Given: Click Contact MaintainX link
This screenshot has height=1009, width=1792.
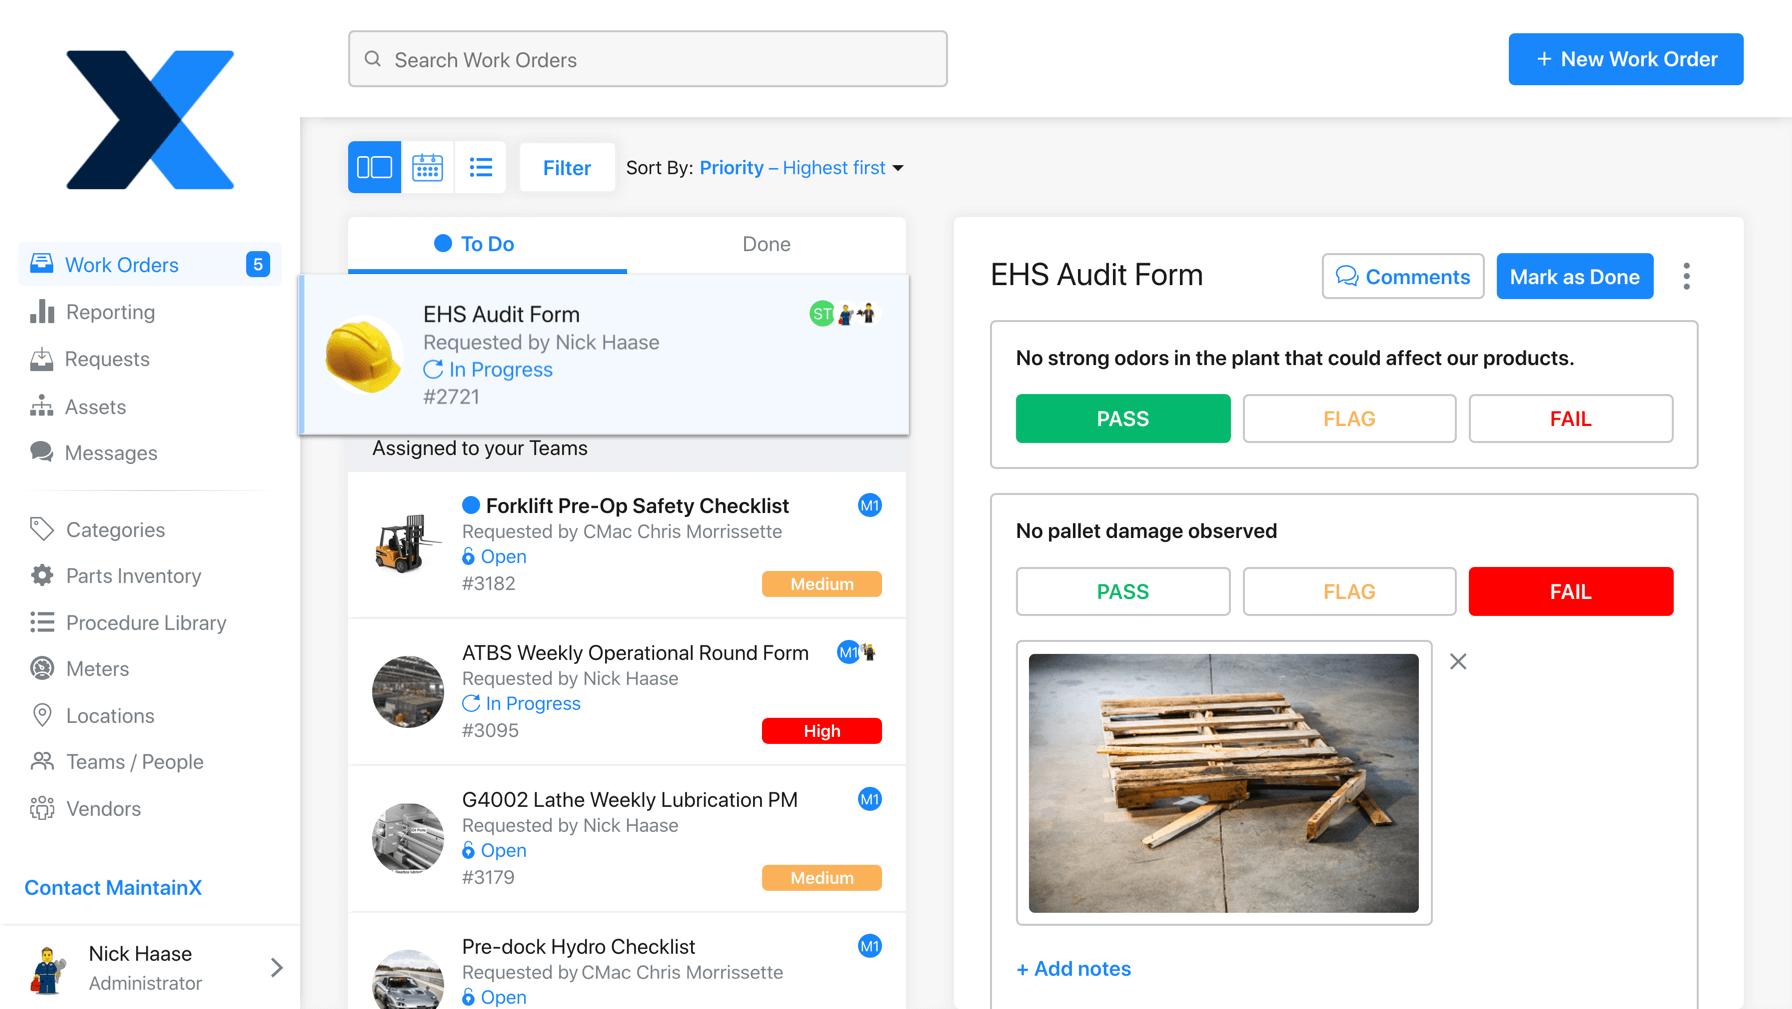Looking at the screenshot, I should click(113, 888).
